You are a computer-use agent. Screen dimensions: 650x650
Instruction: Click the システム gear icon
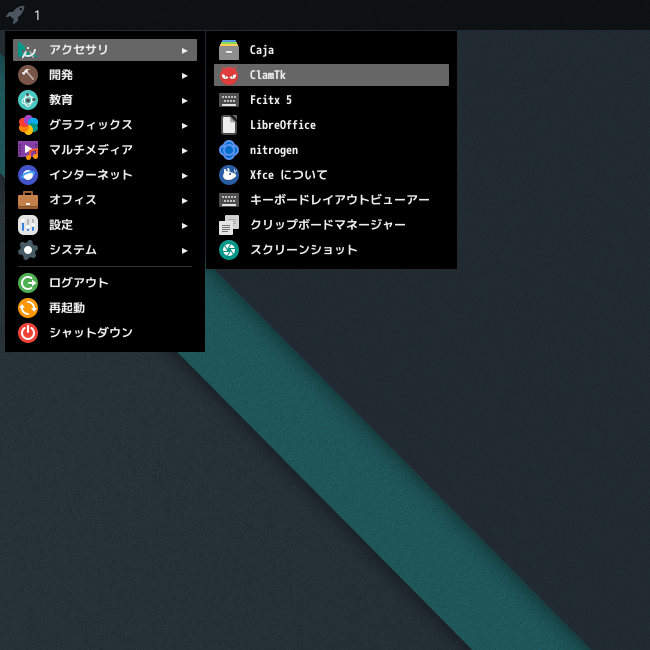pos(28,250)
